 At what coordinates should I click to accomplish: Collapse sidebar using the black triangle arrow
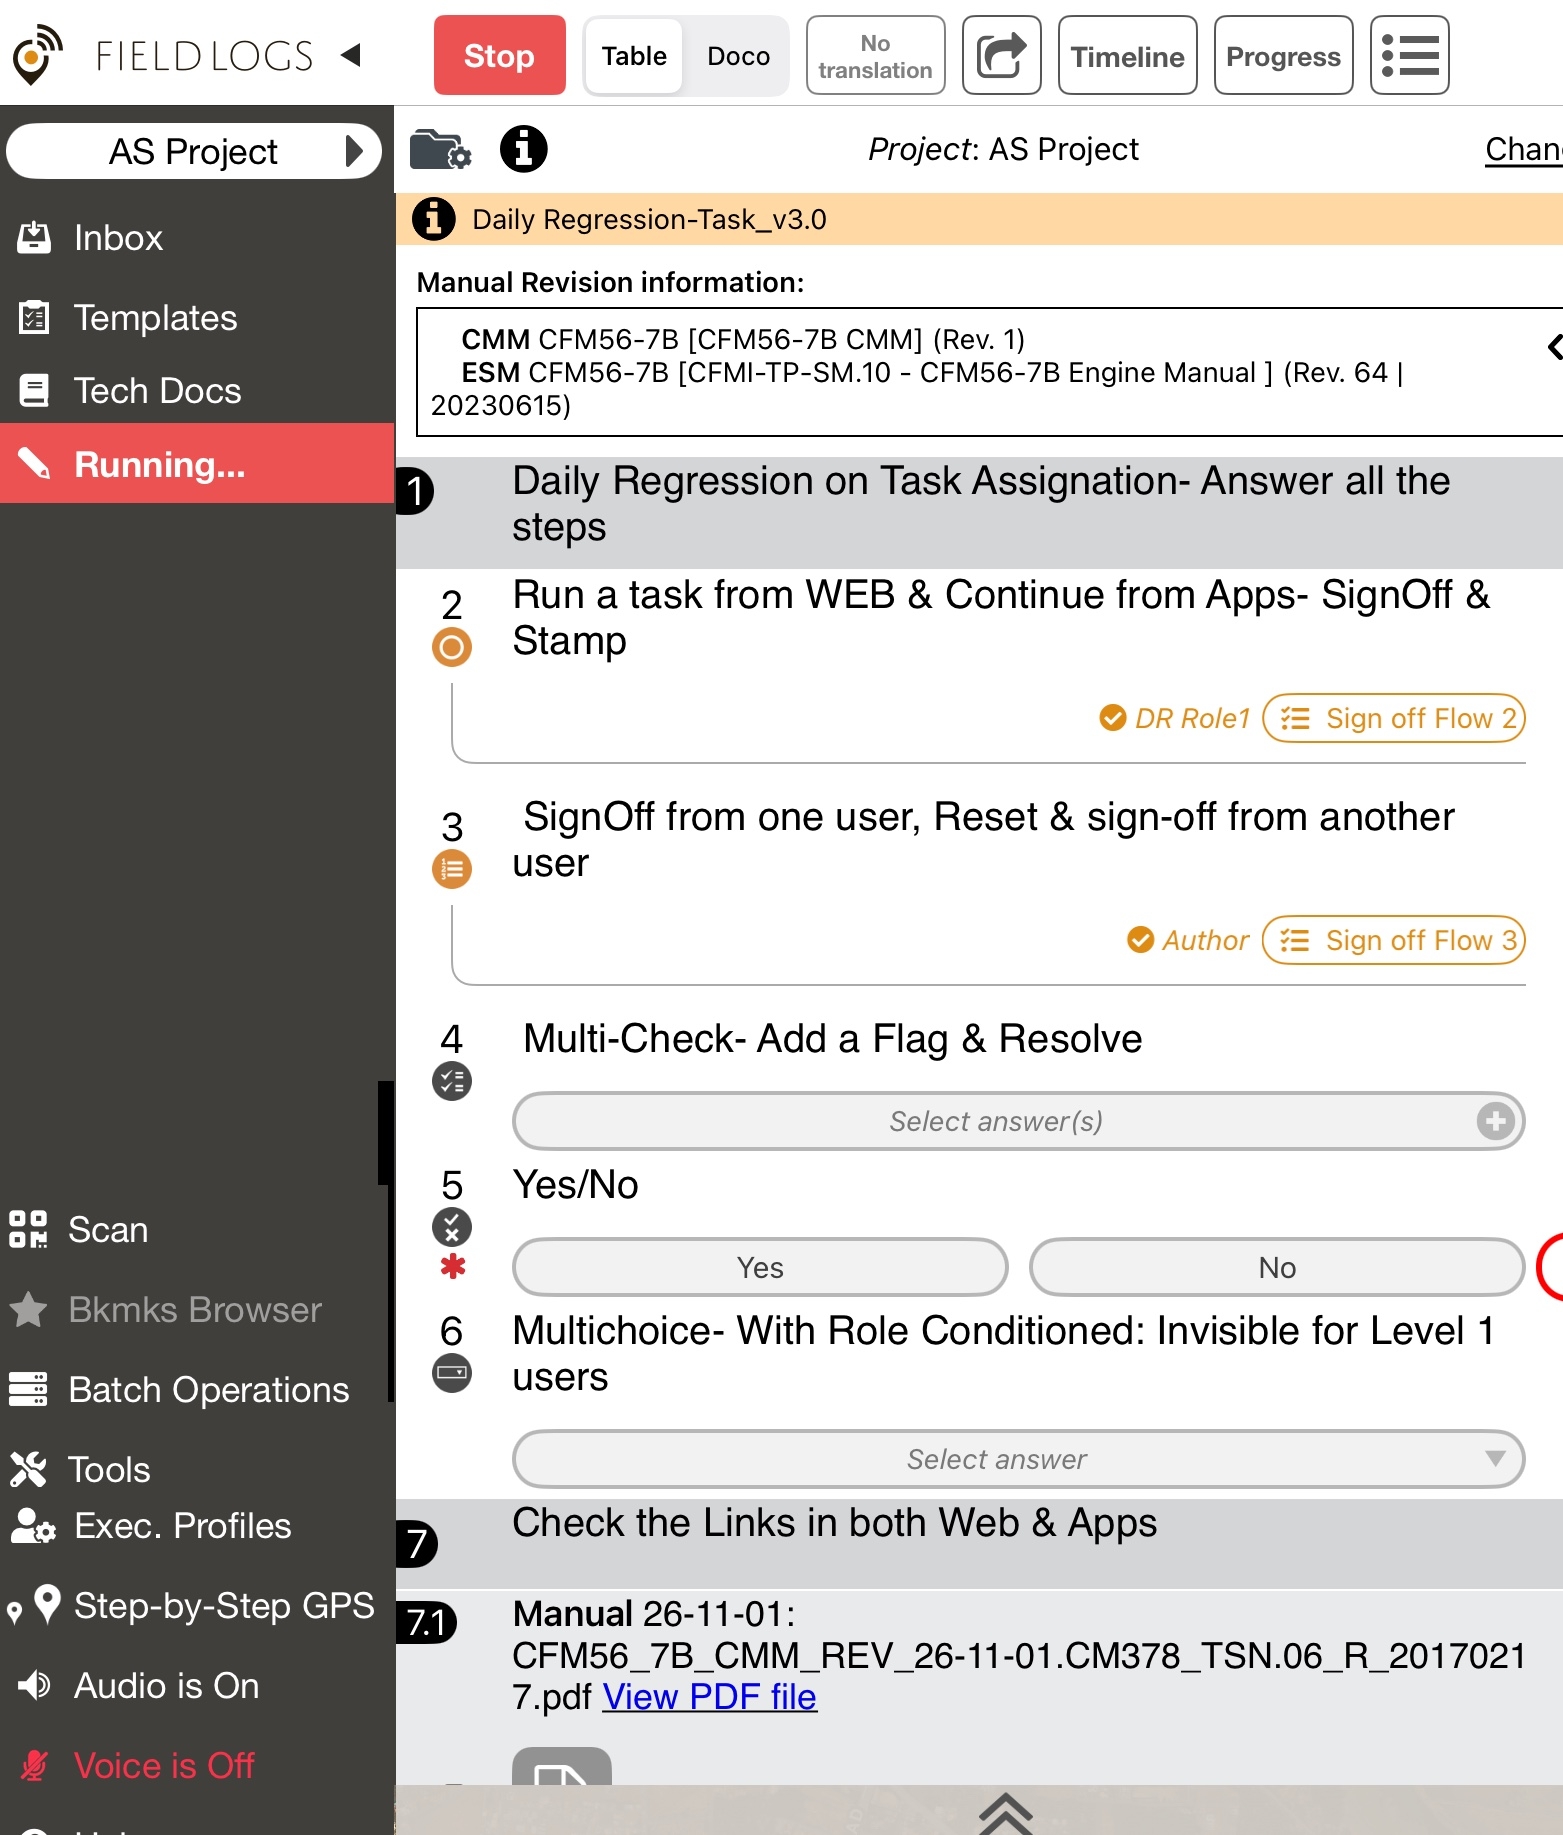pos(350,55)
